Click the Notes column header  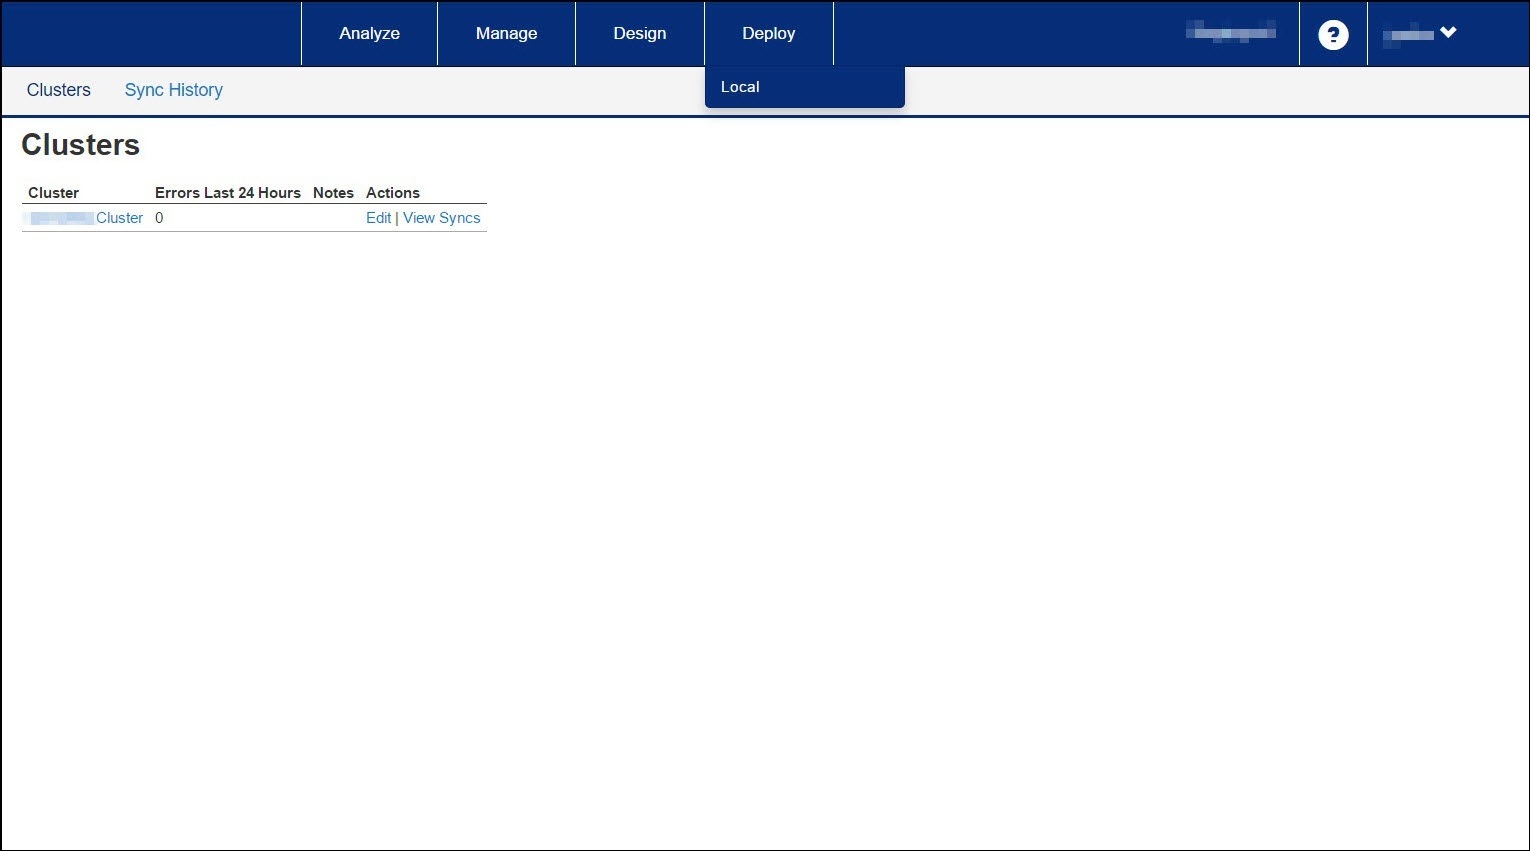pyautogui.click(x=333, y=193)
